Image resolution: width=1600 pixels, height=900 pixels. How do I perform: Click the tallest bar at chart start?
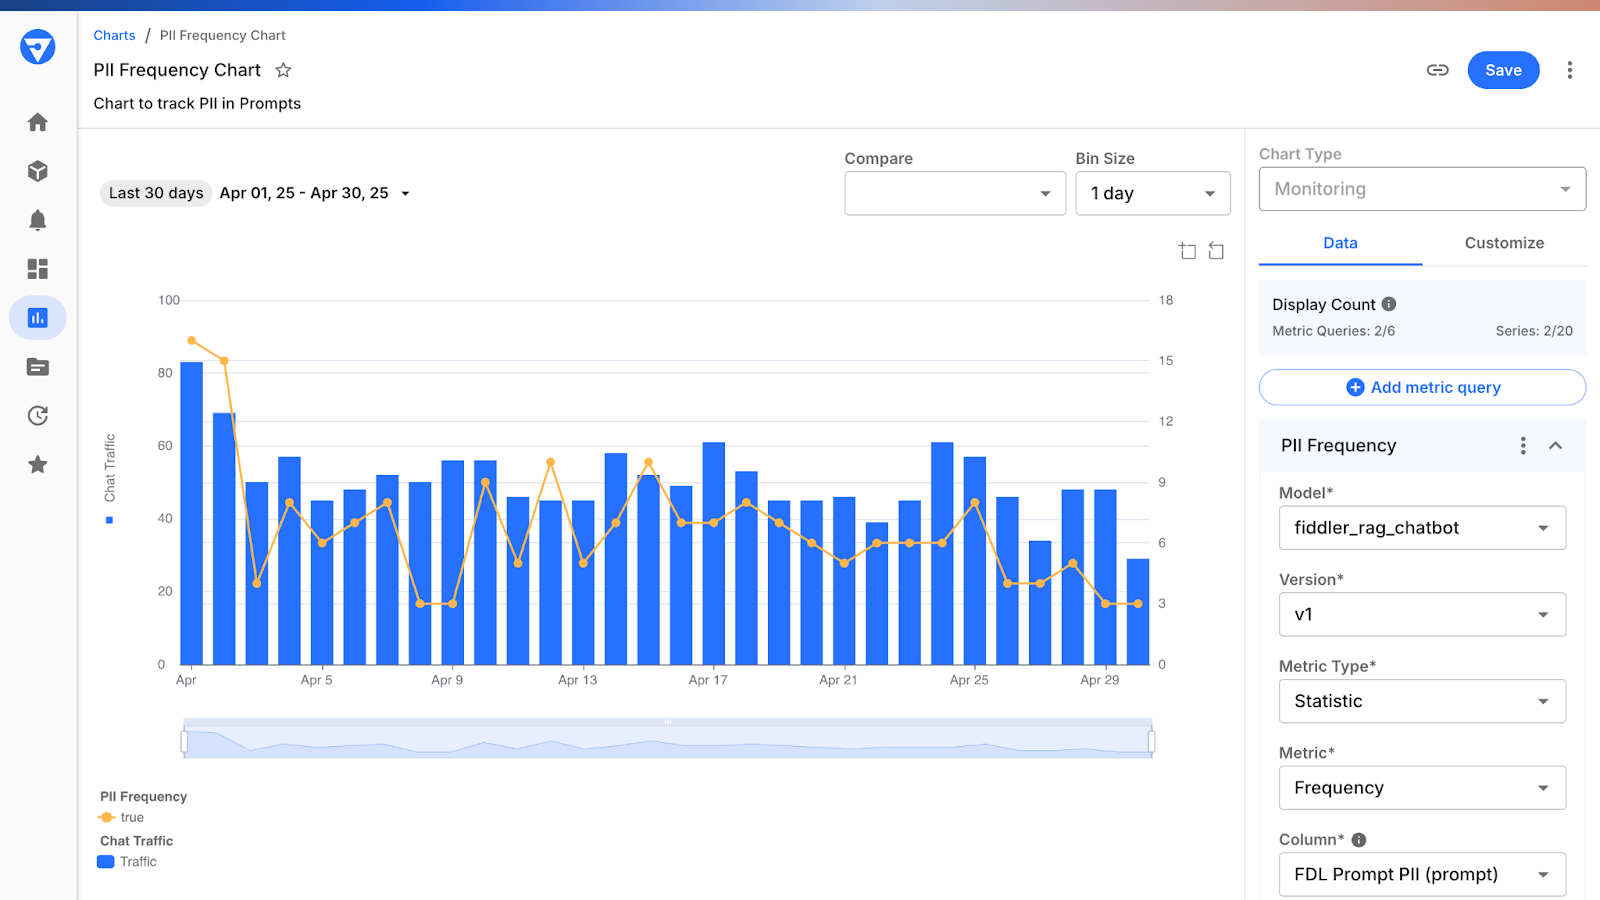tap(192, 513)
